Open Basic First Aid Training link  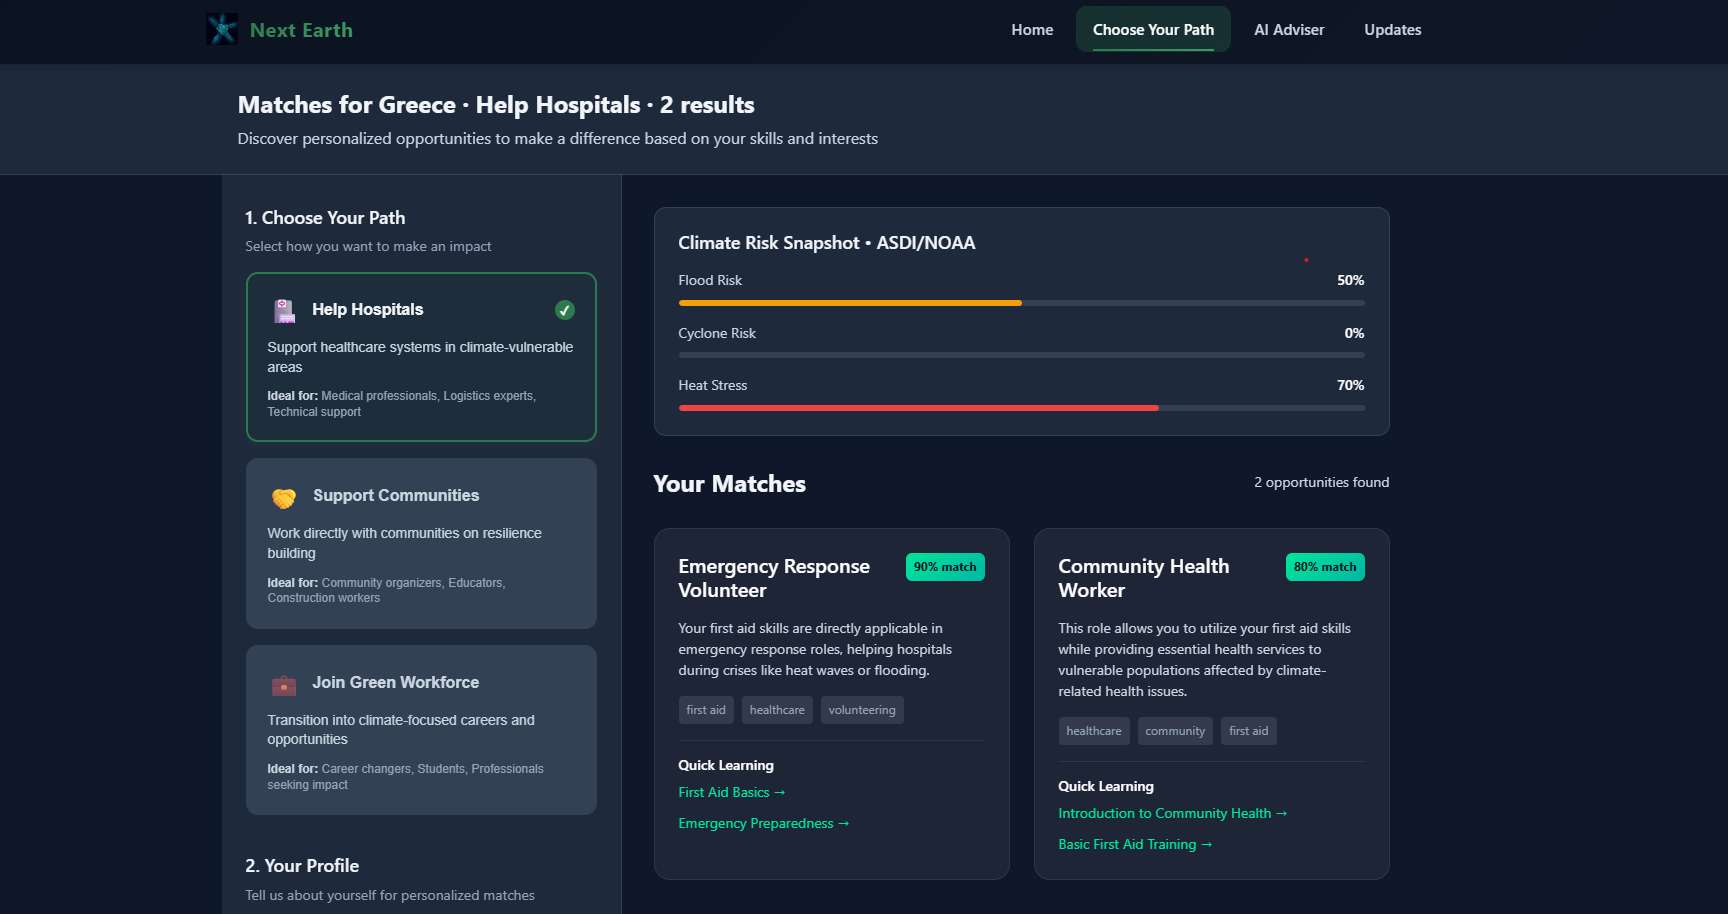1135,844
